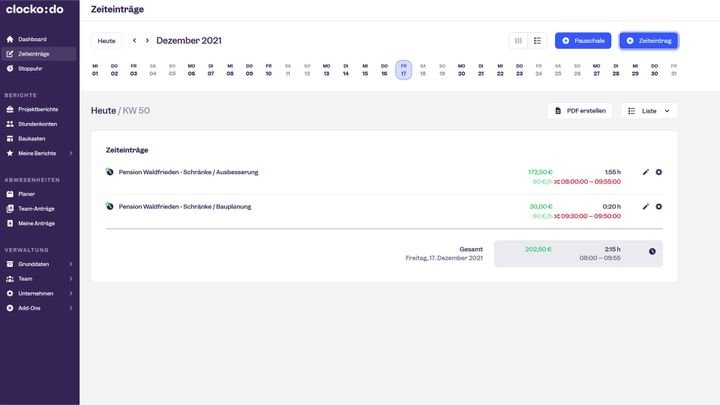Viewport: 720px width, 405px height.
Task: Switch to list view toggle in header
Action: [x=537, y=41]
